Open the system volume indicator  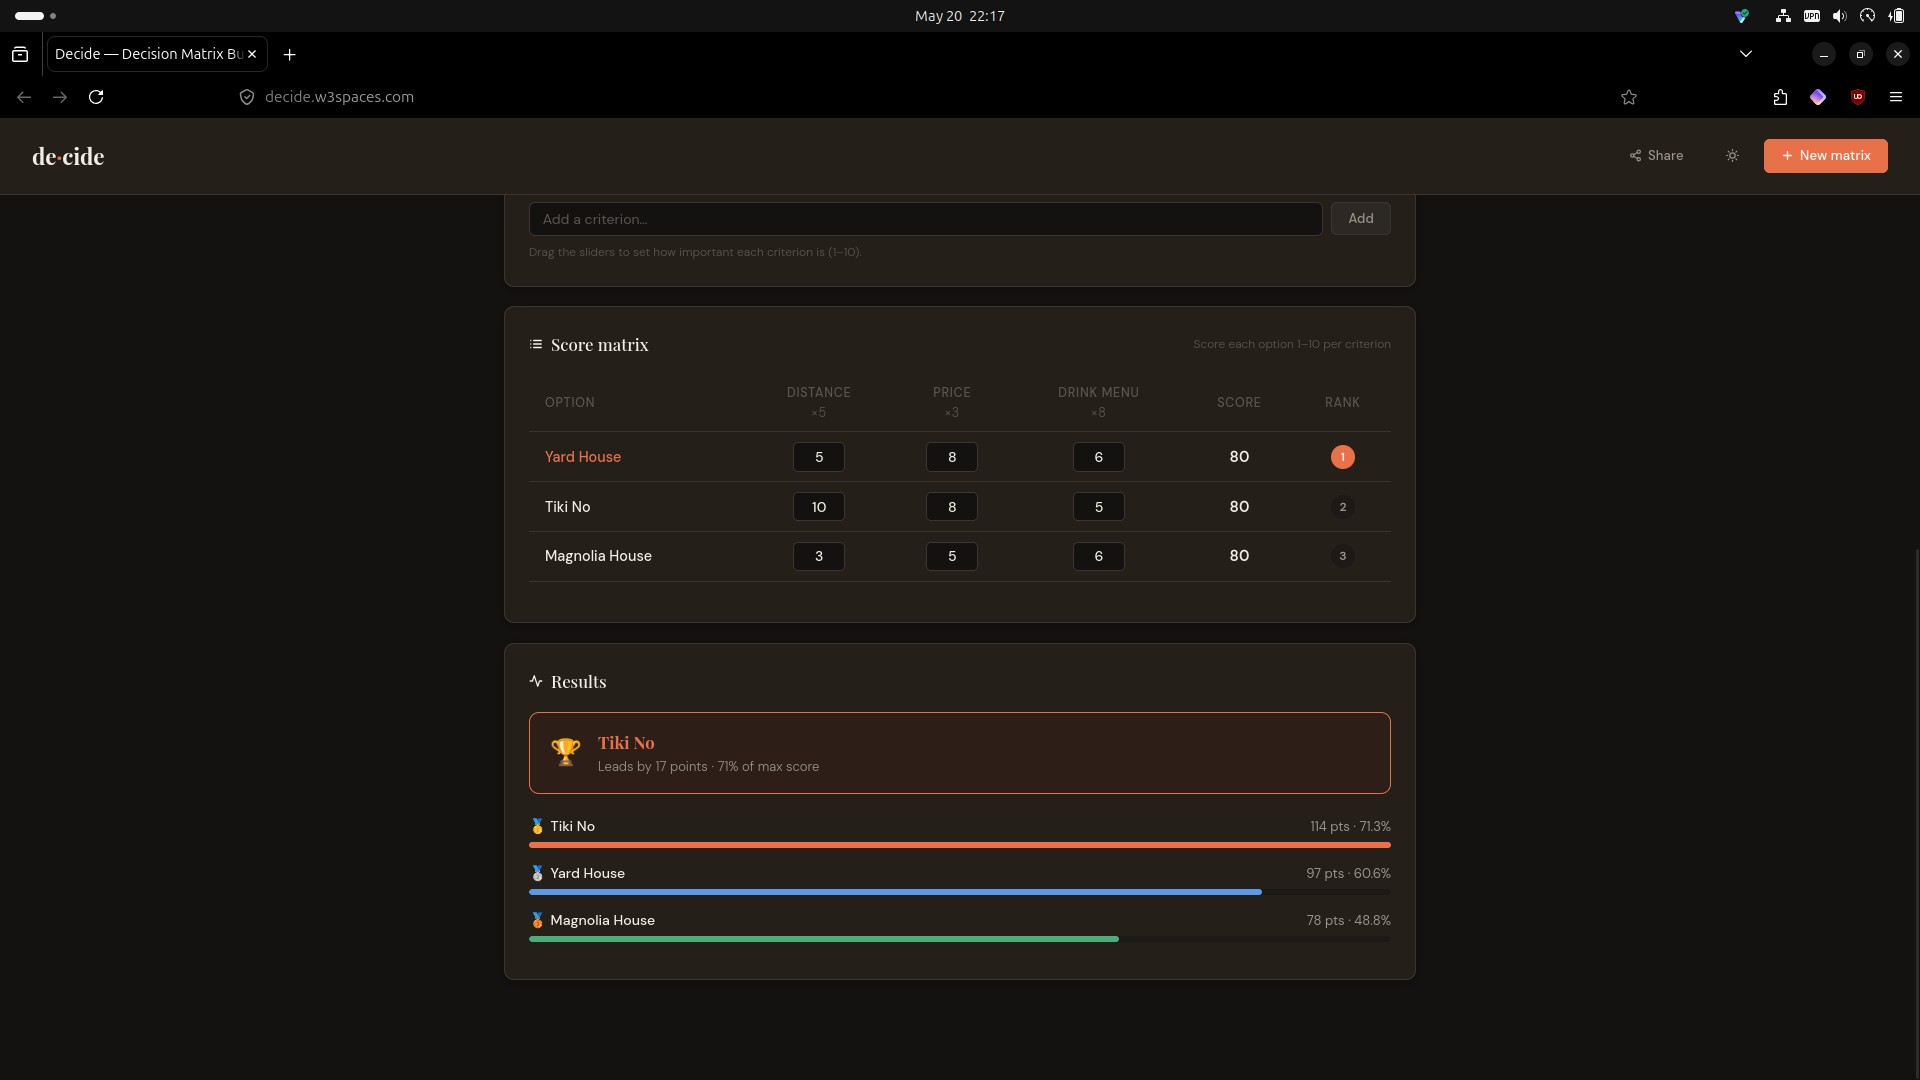coord(1839,16)
